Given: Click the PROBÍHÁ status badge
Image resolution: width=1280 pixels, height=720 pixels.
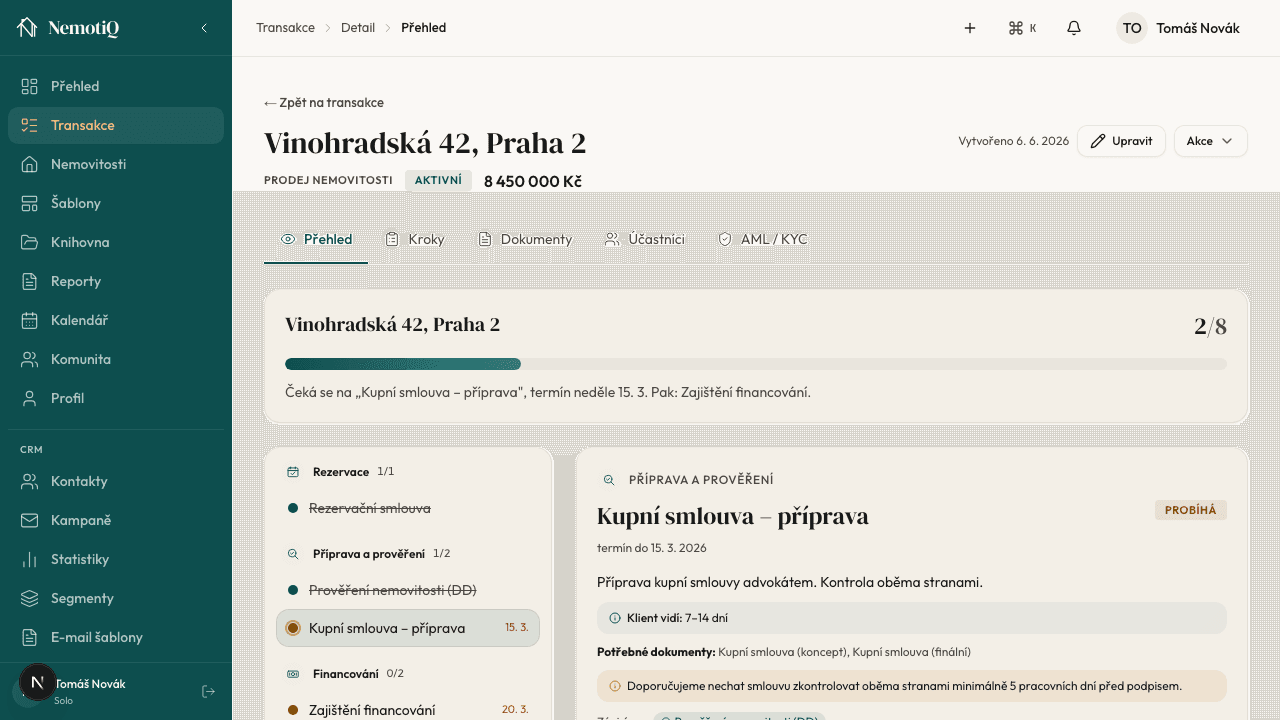Looking at the screenshot, I should pos(1190,510).
